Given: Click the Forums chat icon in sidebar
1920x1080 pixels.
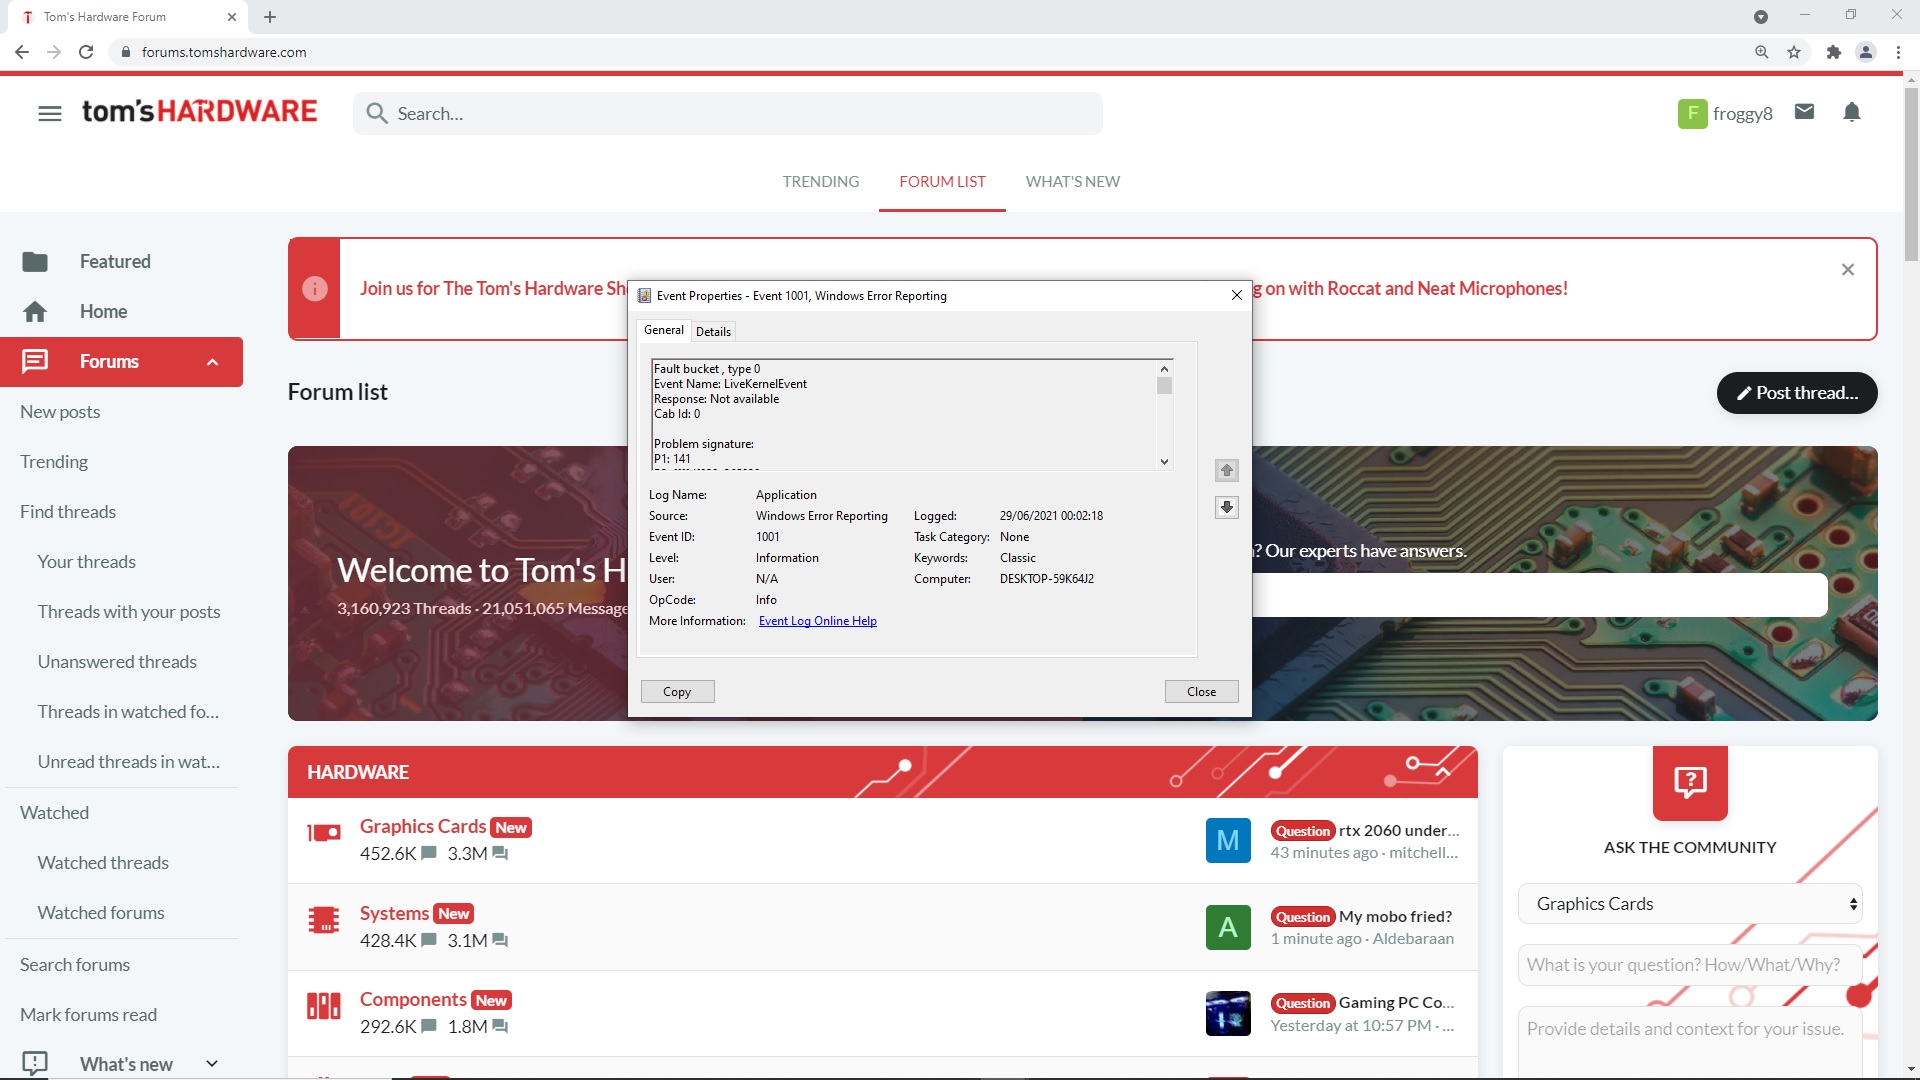Looking at the screenshot, I should pos(35,361).
